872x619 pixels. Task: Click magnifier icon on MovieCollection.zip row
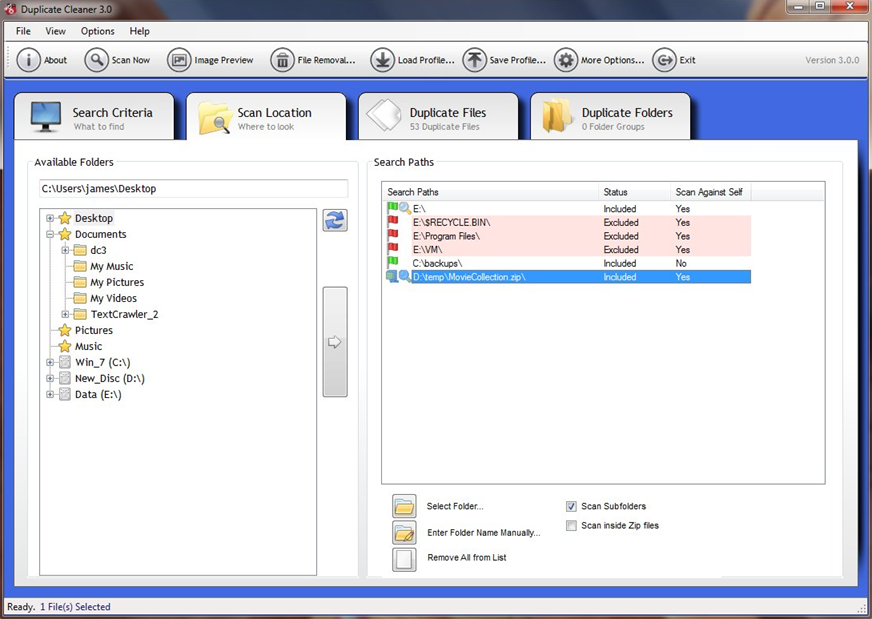pyautogui.click(x=405, y=276)
